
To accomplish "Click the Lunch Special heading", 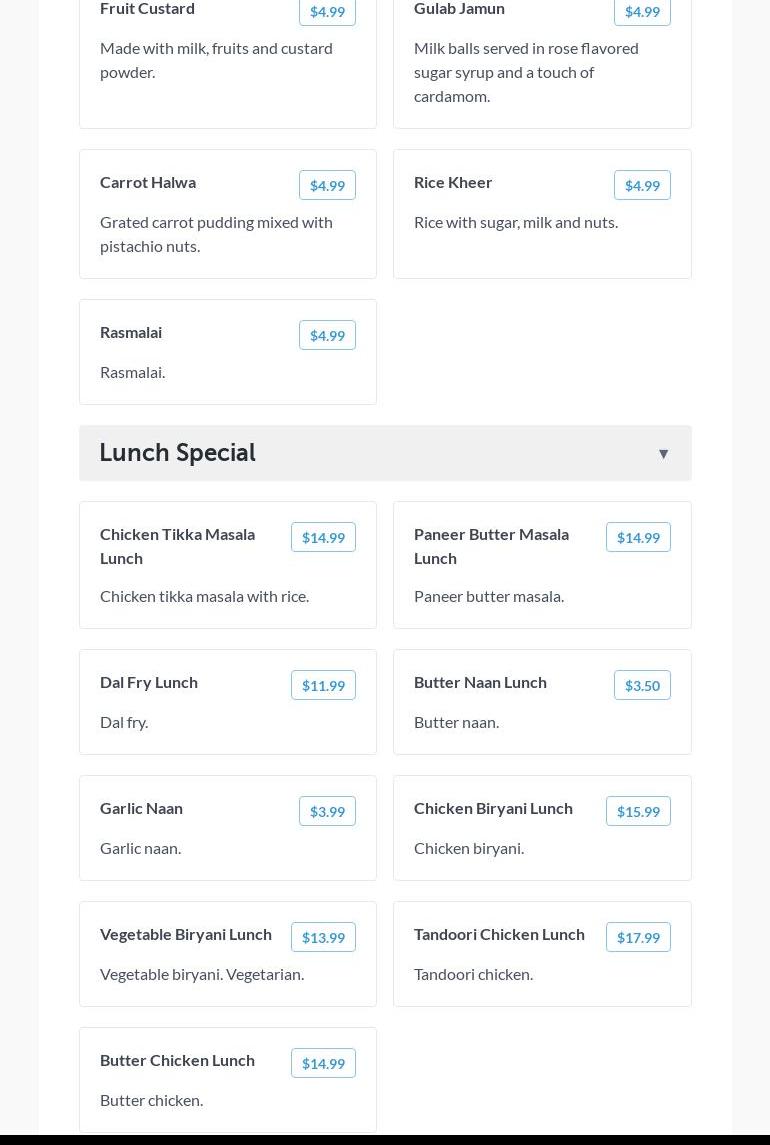I will coord(178,453).
